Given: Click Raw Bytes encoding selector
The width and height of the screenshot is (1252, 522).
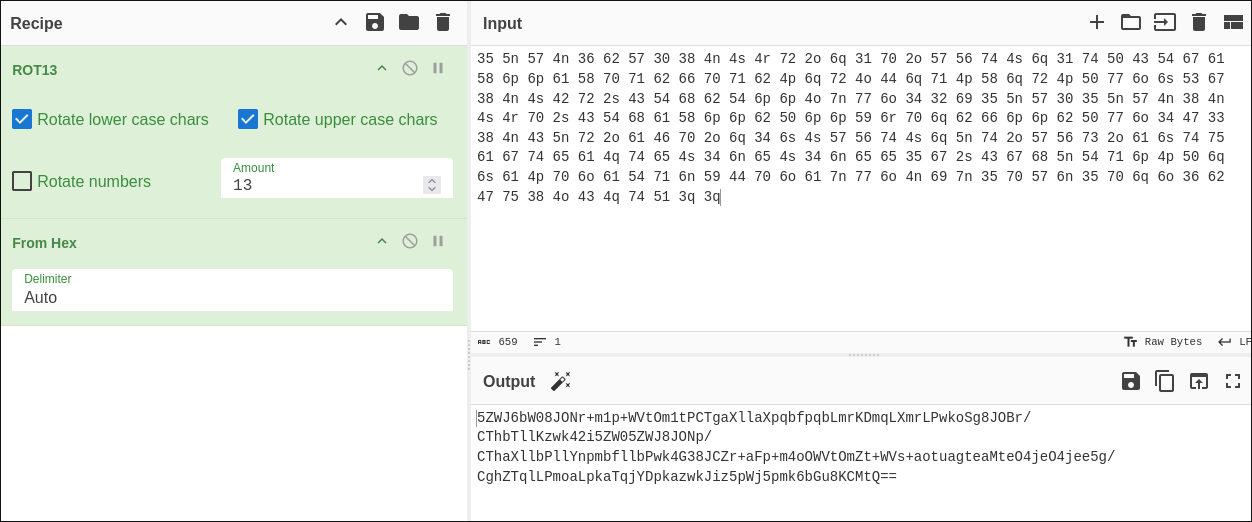Looking at the screenshot, I should pyautogui.click(x=1163, y=342).
